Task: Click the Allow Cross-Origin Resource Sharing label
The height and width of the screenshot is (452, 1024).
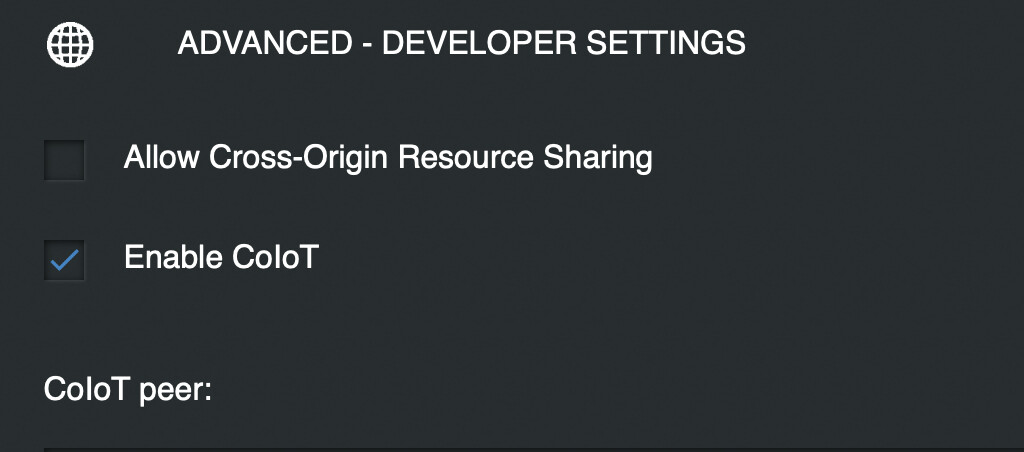Action: [387, 158]
